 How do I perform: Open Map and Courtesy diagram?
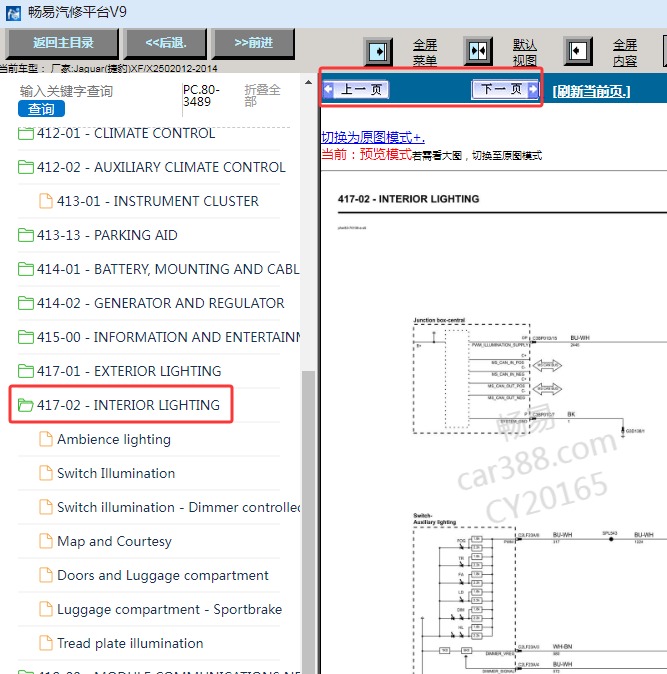pos(114,541)
